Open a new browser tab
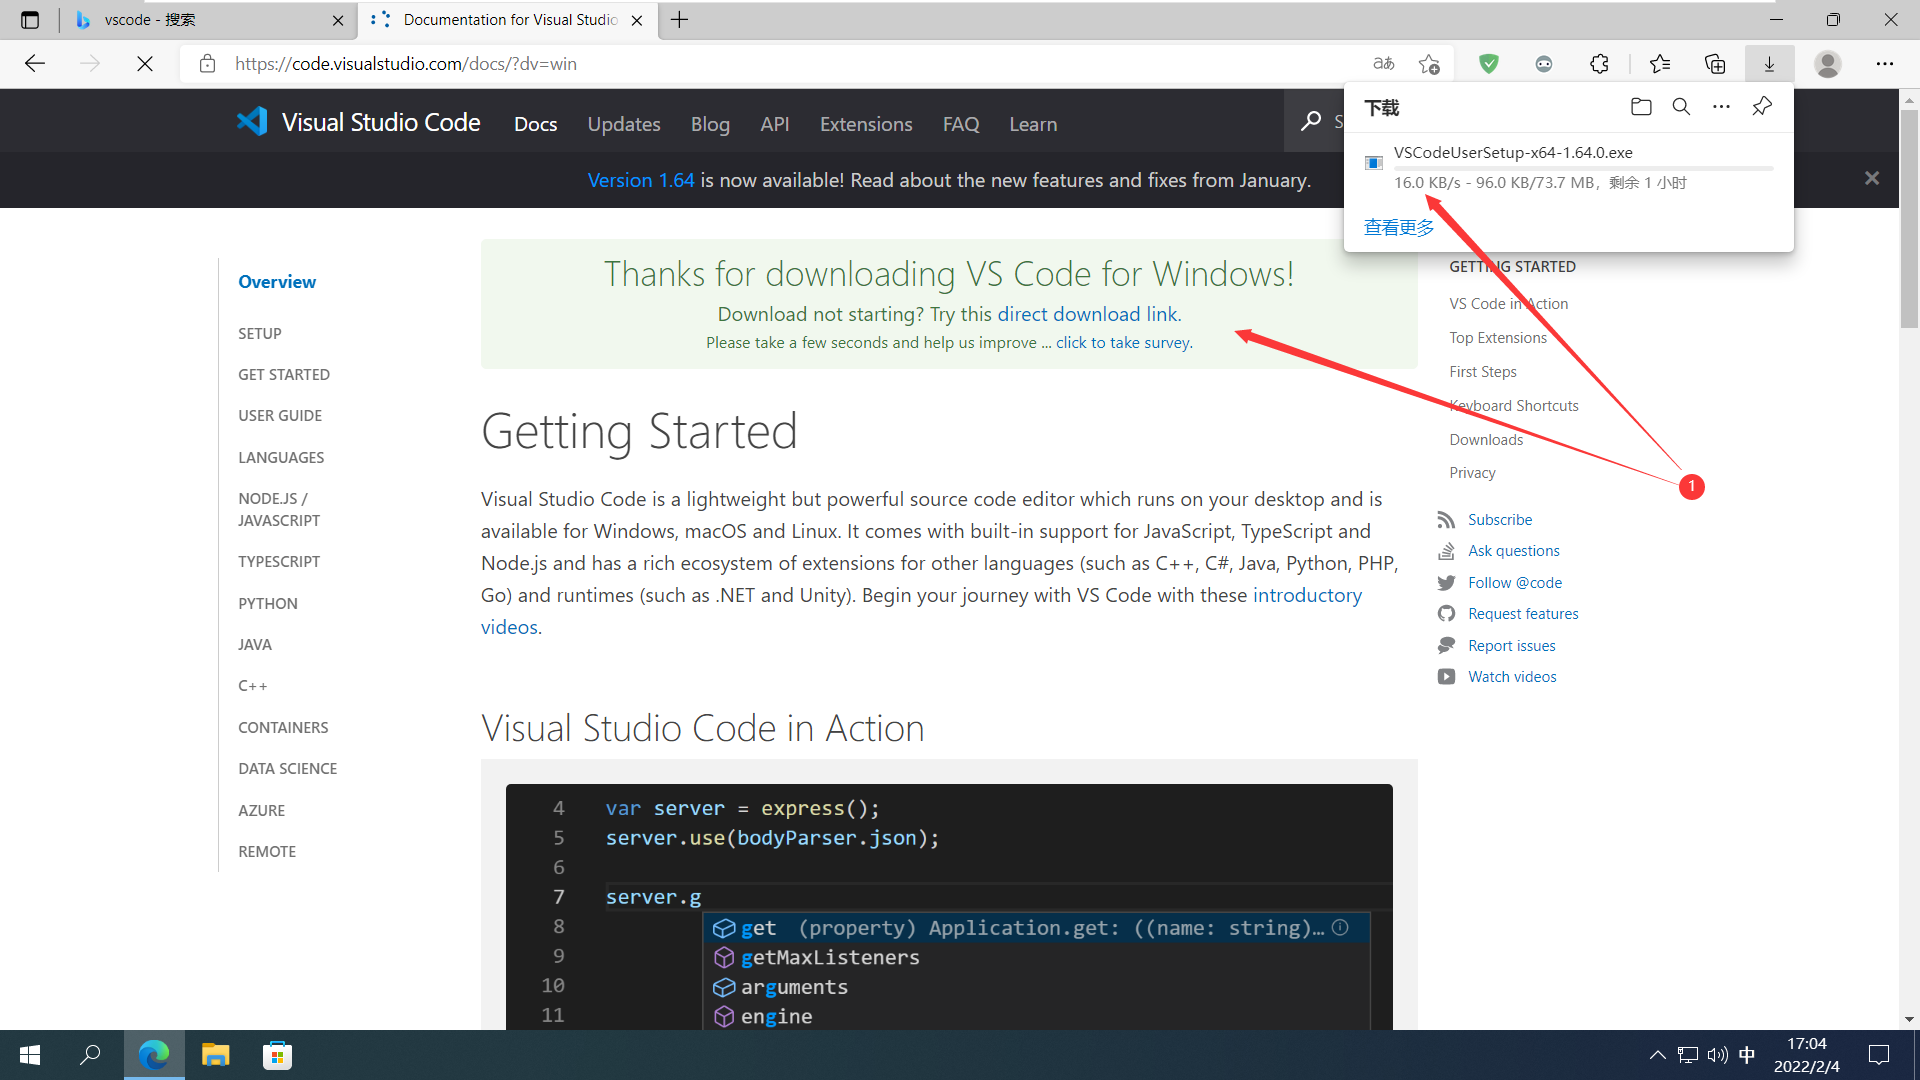Screen dimensions: 1920x1080 (x=680, y=20)
